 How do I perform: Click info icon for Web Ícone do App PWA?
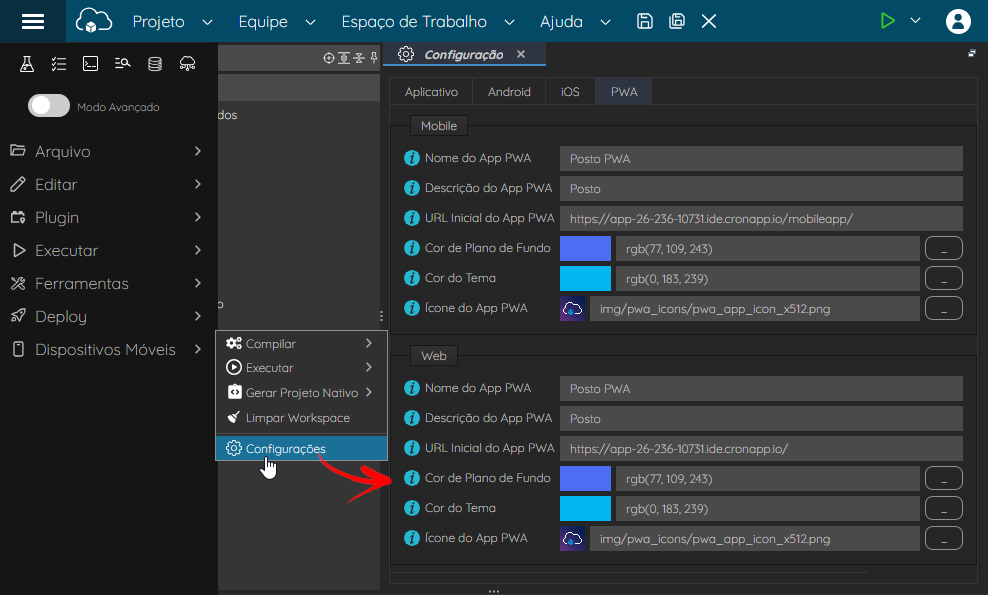pyautogui.click(x=411, y=538)
